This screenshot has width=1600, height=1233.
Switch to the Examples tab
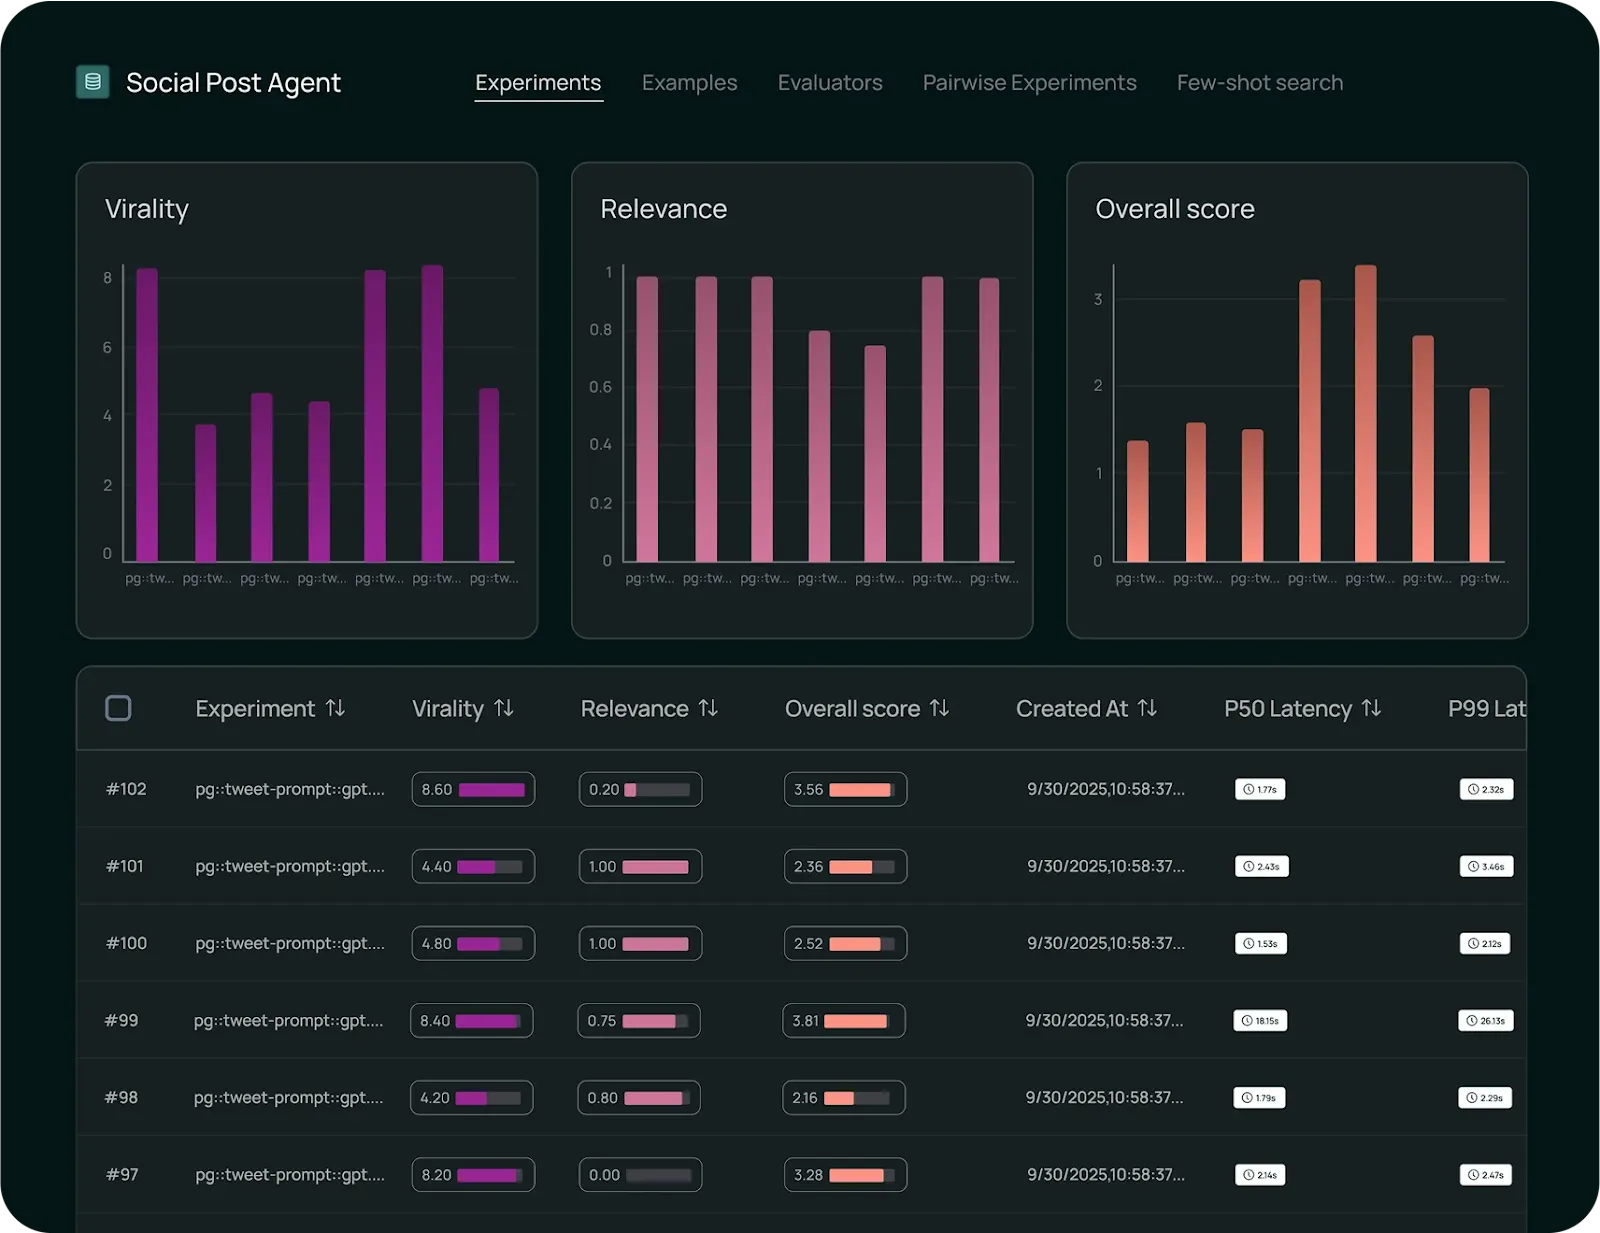[689, 83]
